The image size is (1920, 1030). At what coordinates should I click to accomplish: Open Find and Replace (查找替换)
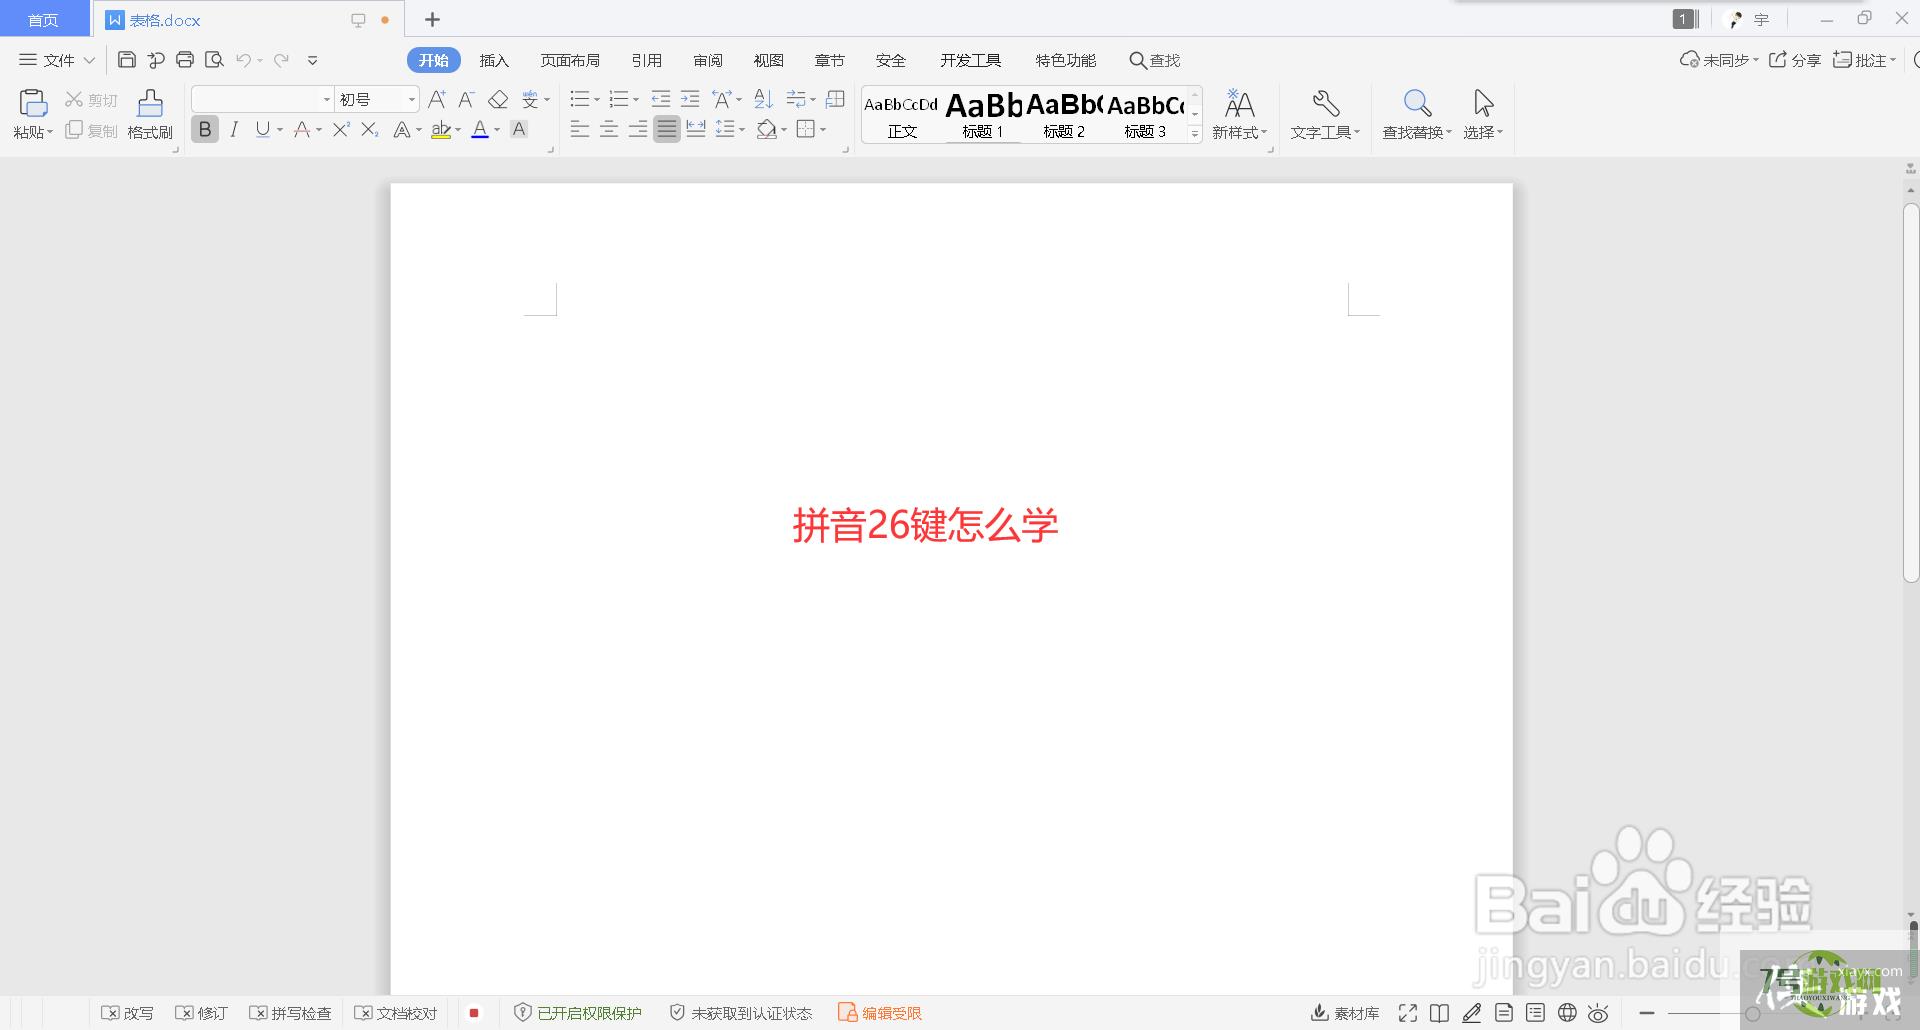point(1417,114)
